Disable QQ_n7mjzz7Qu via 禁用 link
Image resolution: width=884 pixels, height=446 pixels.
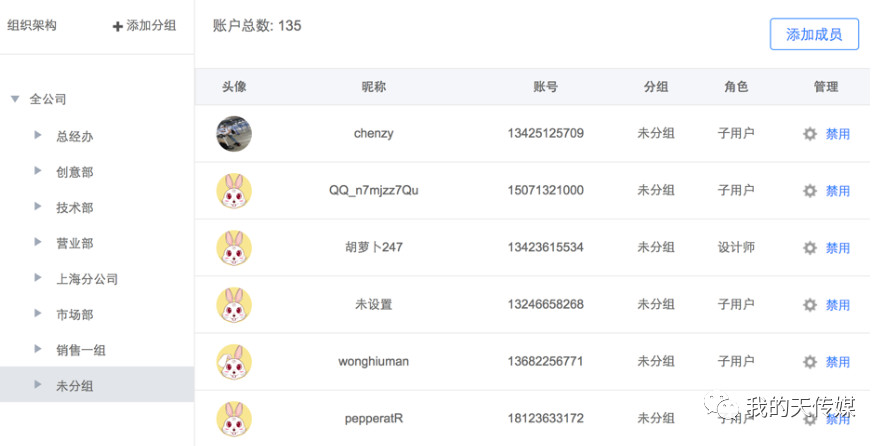pyautogui.click(x=838, y=191)
